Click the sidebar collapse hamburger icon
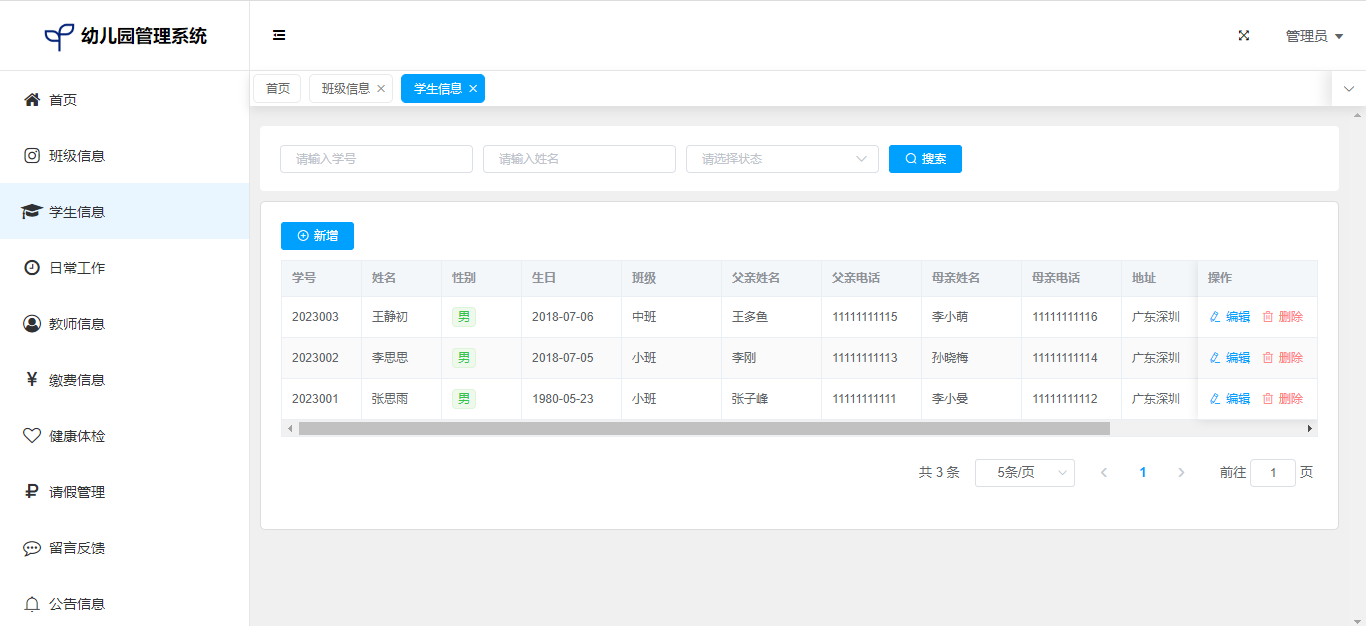 (x=279, y=35)
